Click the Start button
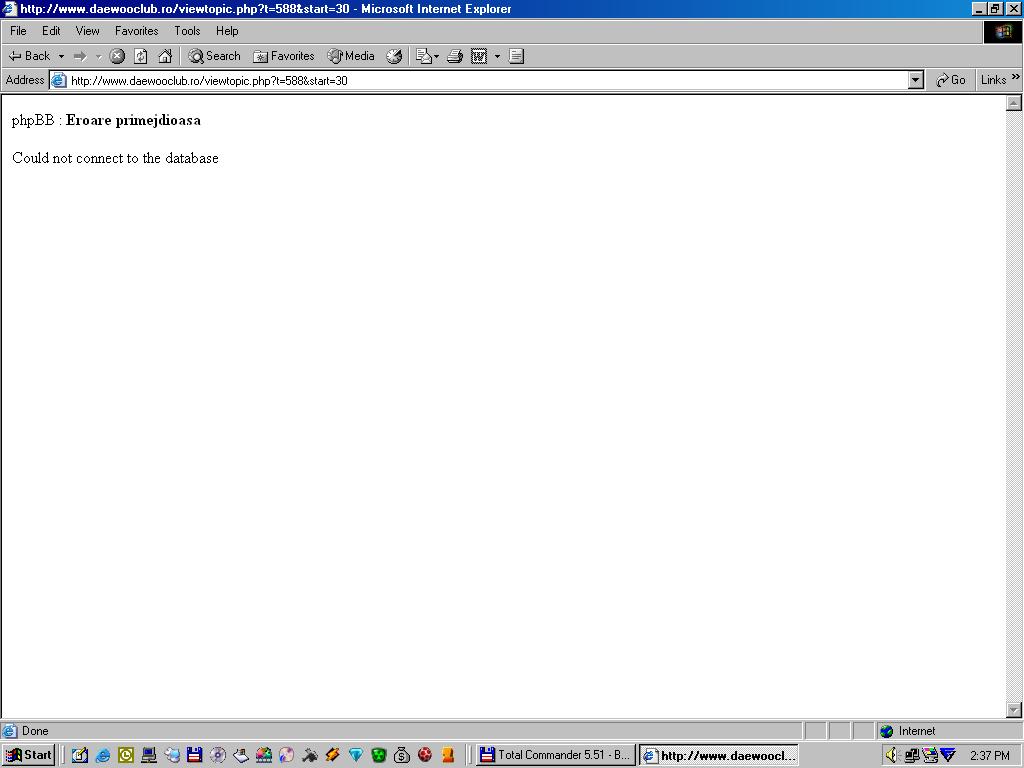This screenshot has width=1024, height=768. tap(29, 755)
